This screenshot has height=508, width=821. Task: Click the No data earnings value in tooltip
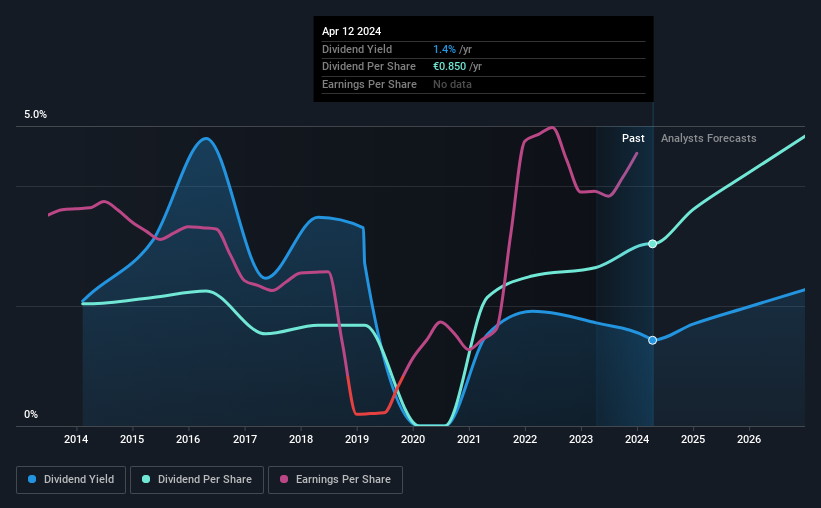pos(452,84)
